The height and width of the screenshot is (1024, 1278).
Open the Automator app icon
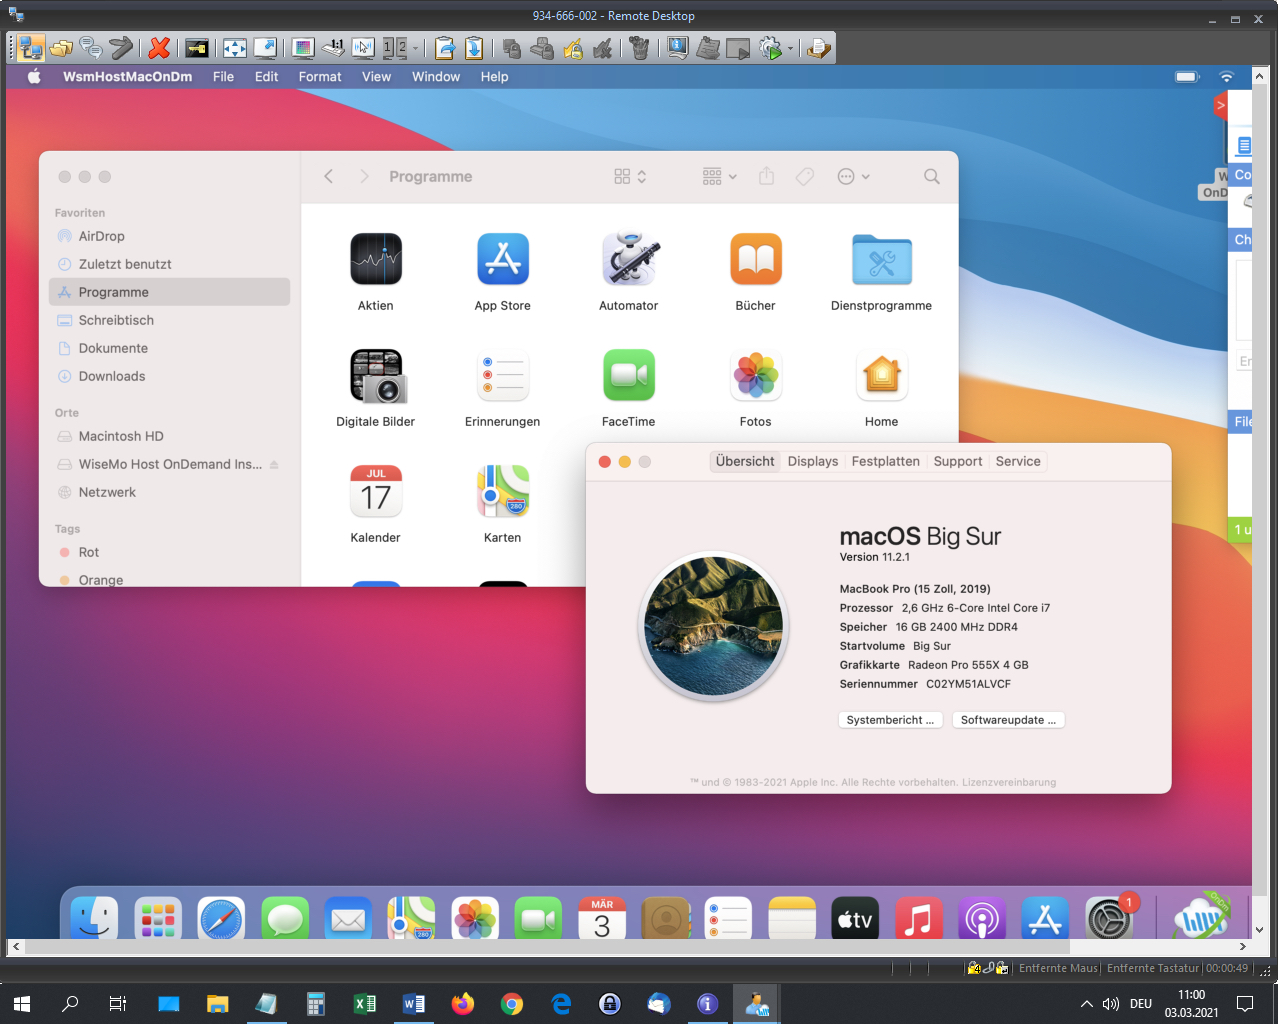click(628, 260)
